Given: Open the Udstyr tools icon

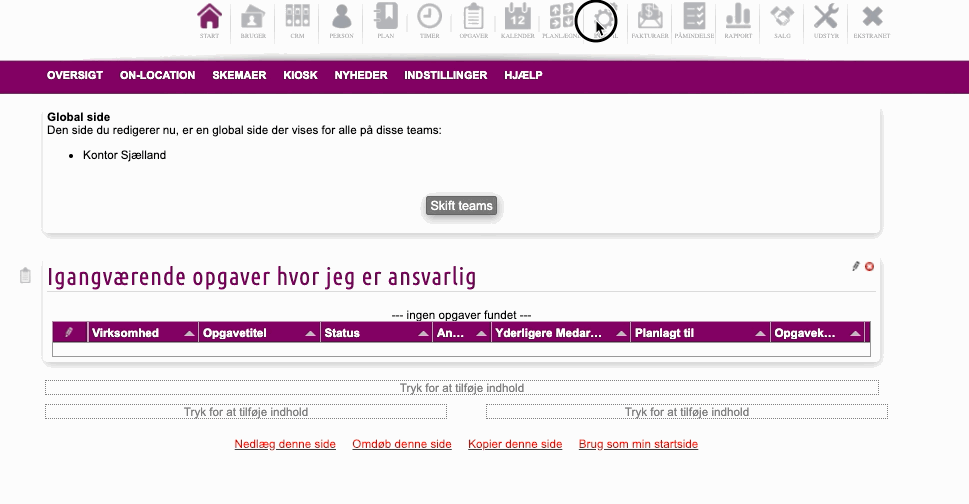Looking at the screenshot, I should point(826,18).
